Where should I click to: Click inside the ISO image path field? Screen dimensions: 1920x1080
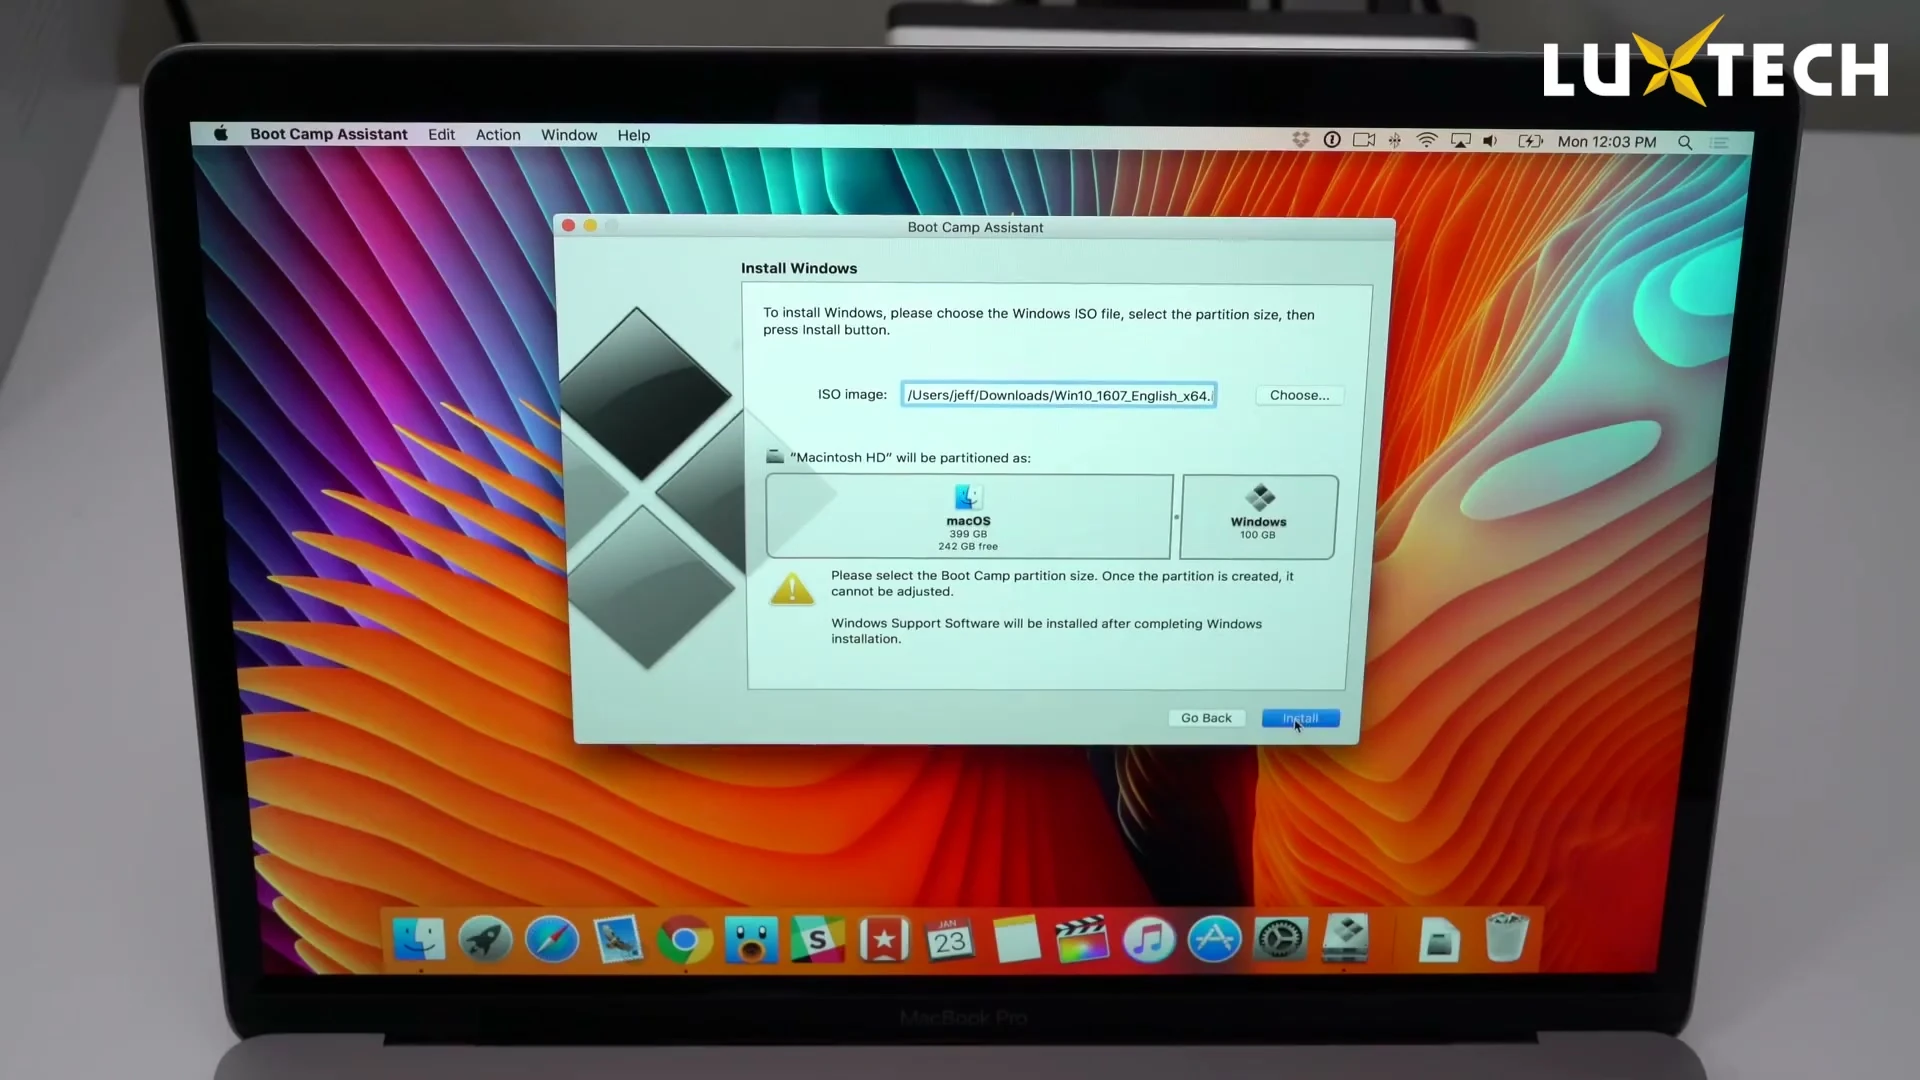[x=1058, y=395]
